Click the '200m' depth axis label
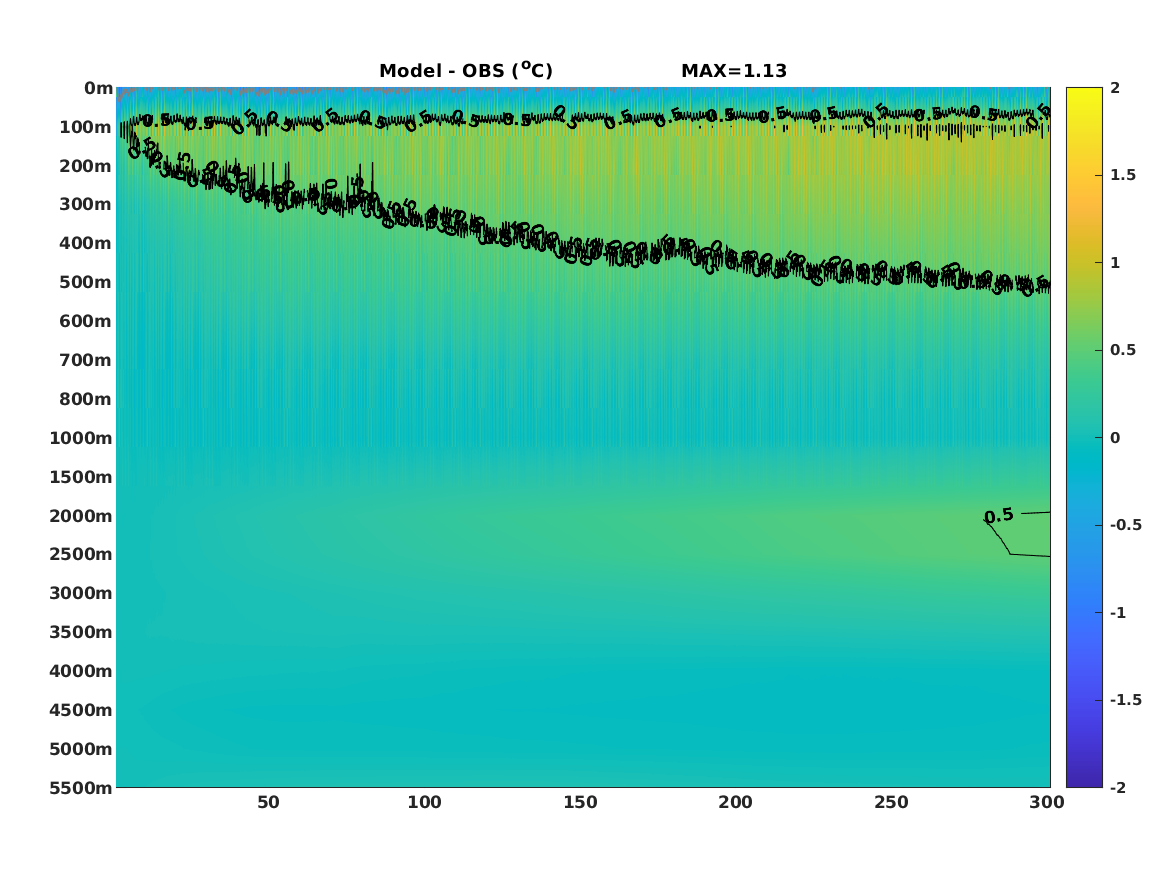 (x=86, y=166)
